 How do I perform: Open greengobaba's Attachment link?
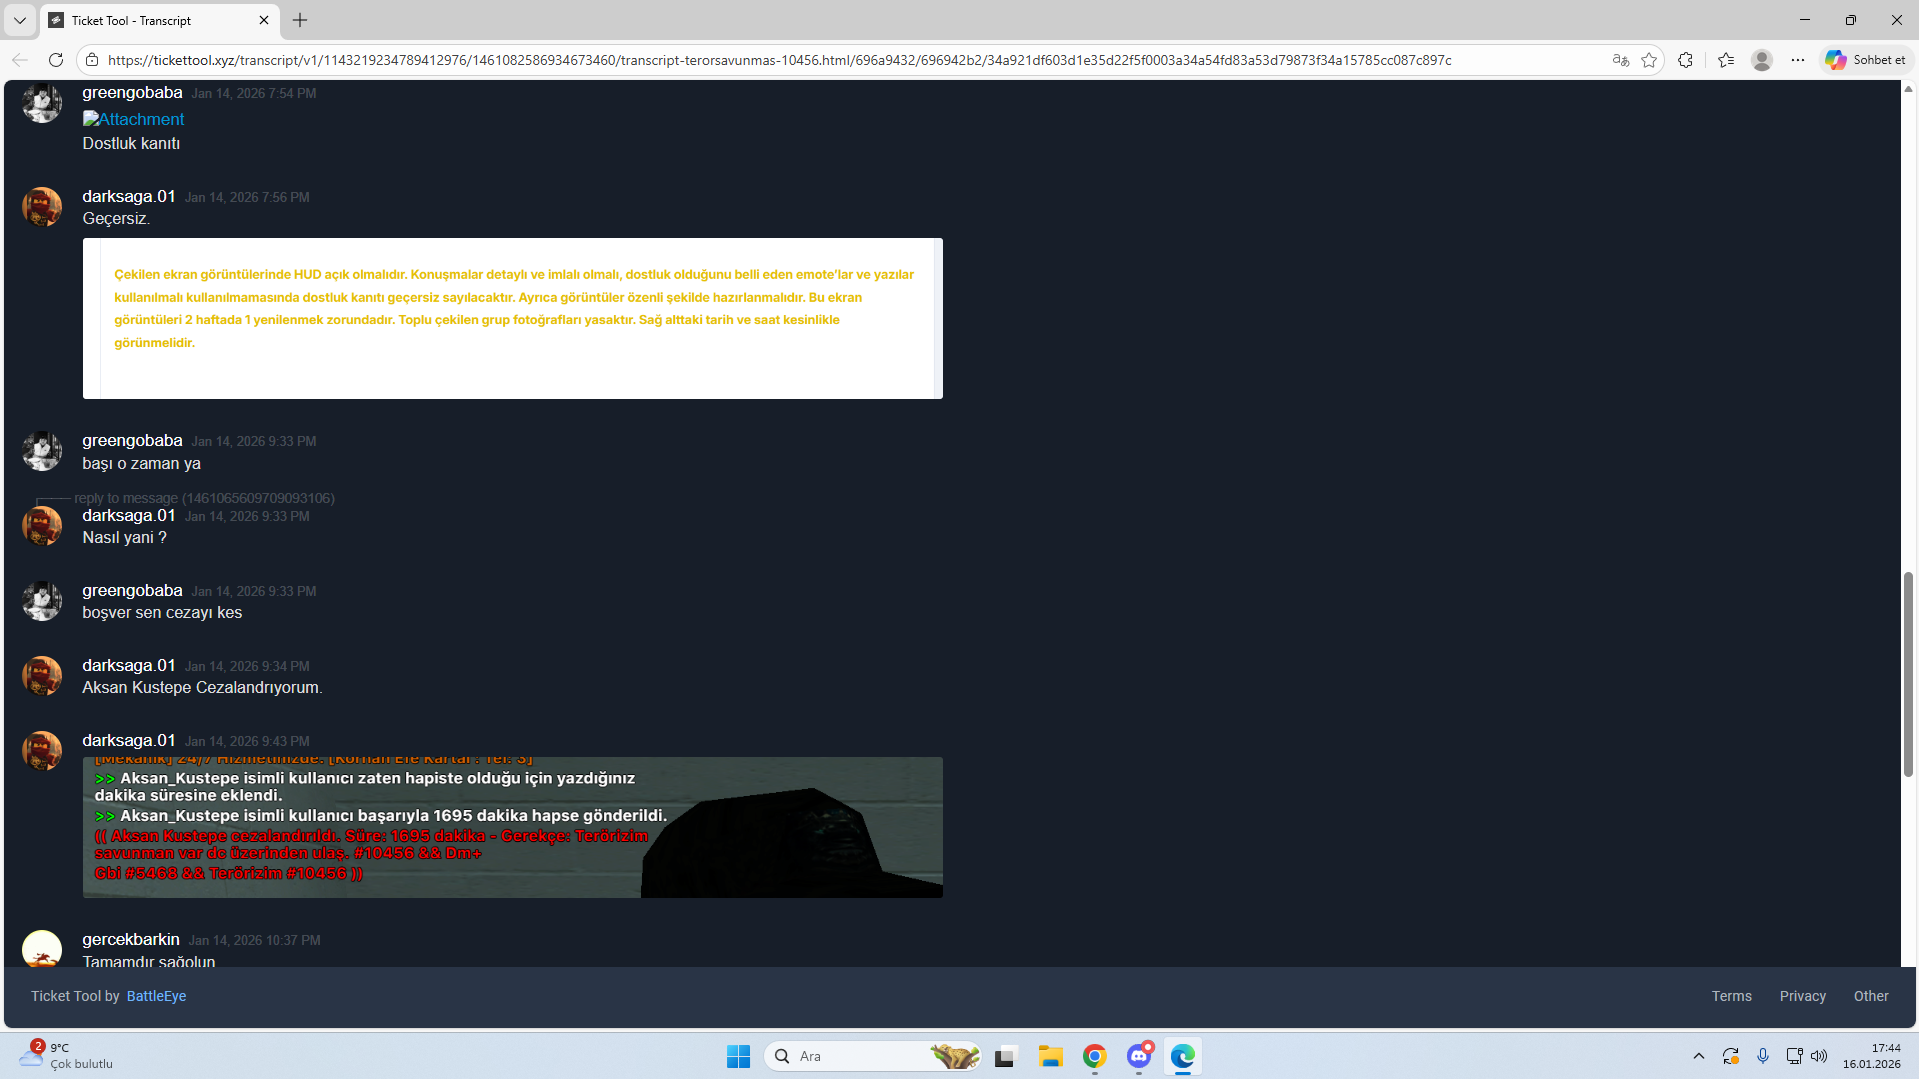point(134,119)
